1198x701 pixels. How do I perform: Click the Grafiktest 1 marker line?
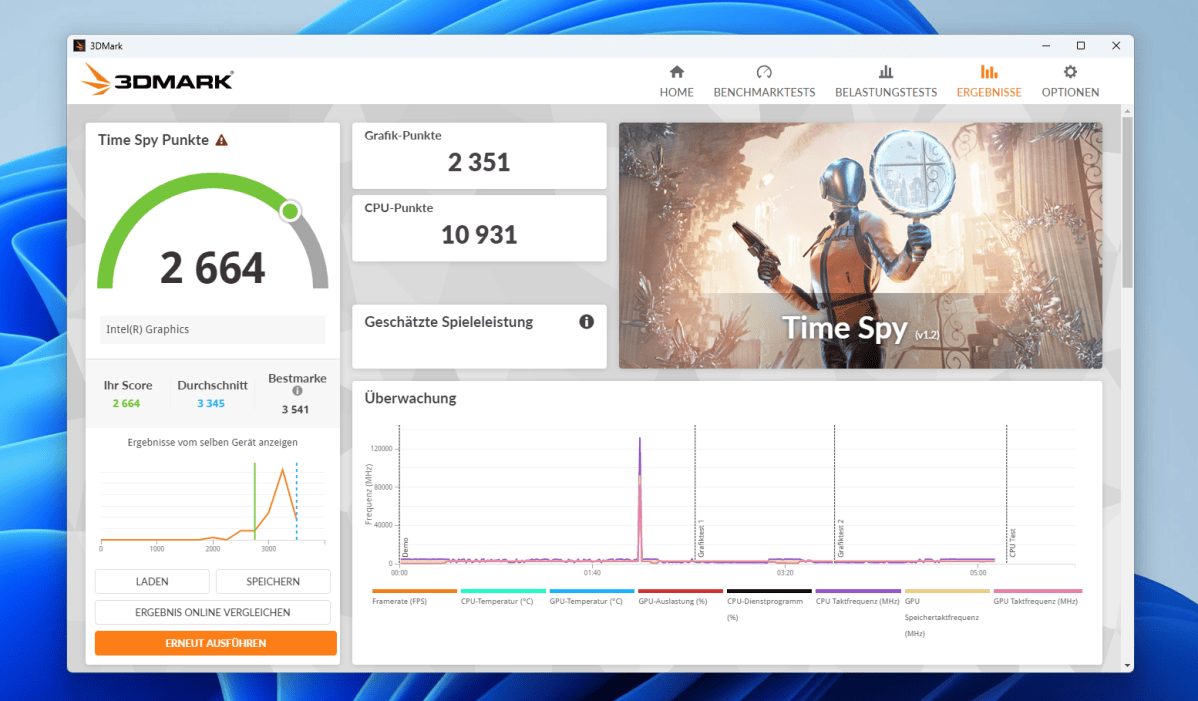coord(695,493)
